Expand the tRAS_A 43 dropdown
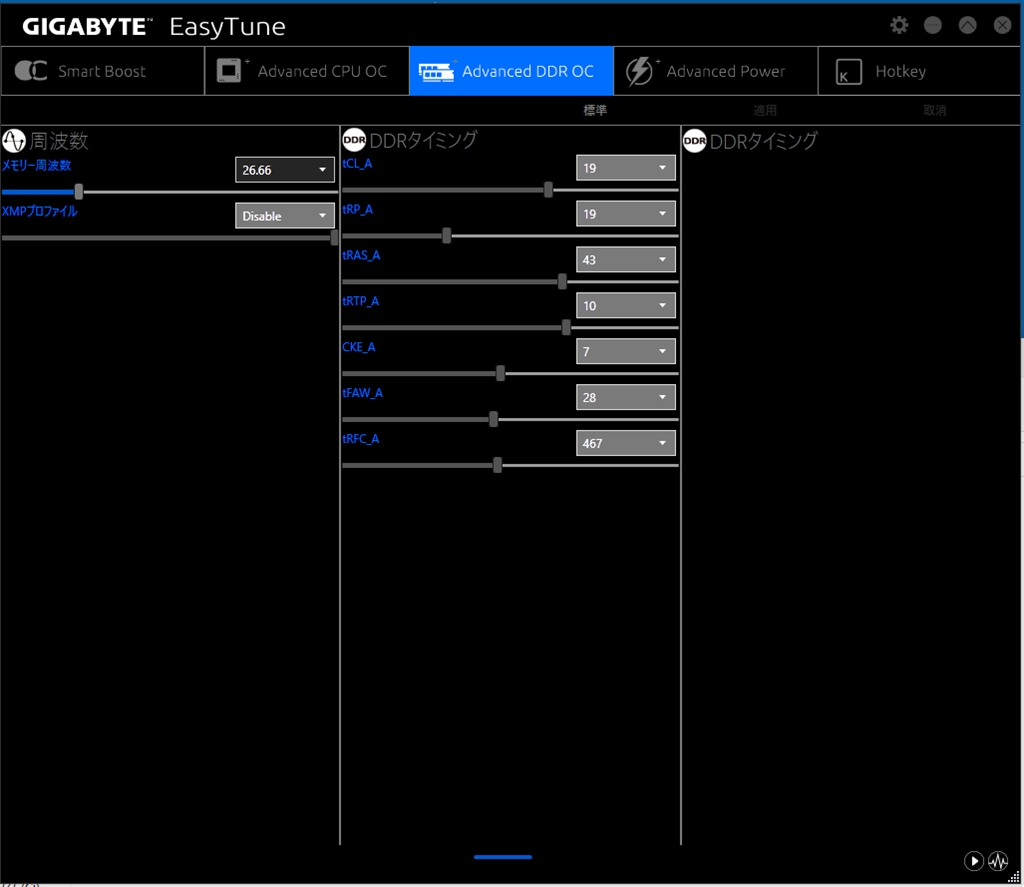This screenshot has height=887, width=1024. point(626,259)
